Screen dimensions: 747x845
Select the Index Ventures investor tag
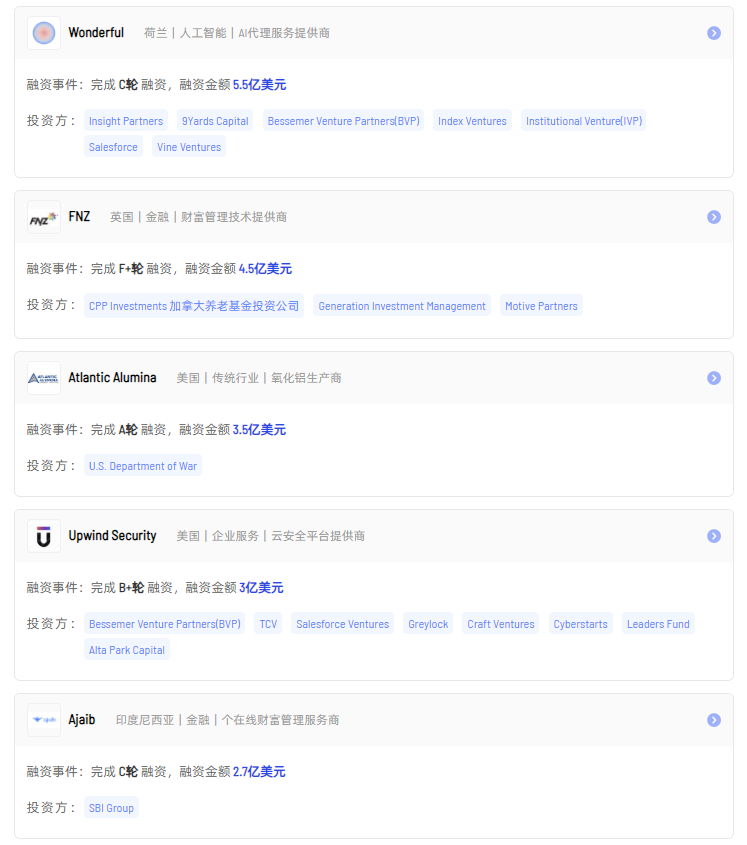[x=472, y=121]
